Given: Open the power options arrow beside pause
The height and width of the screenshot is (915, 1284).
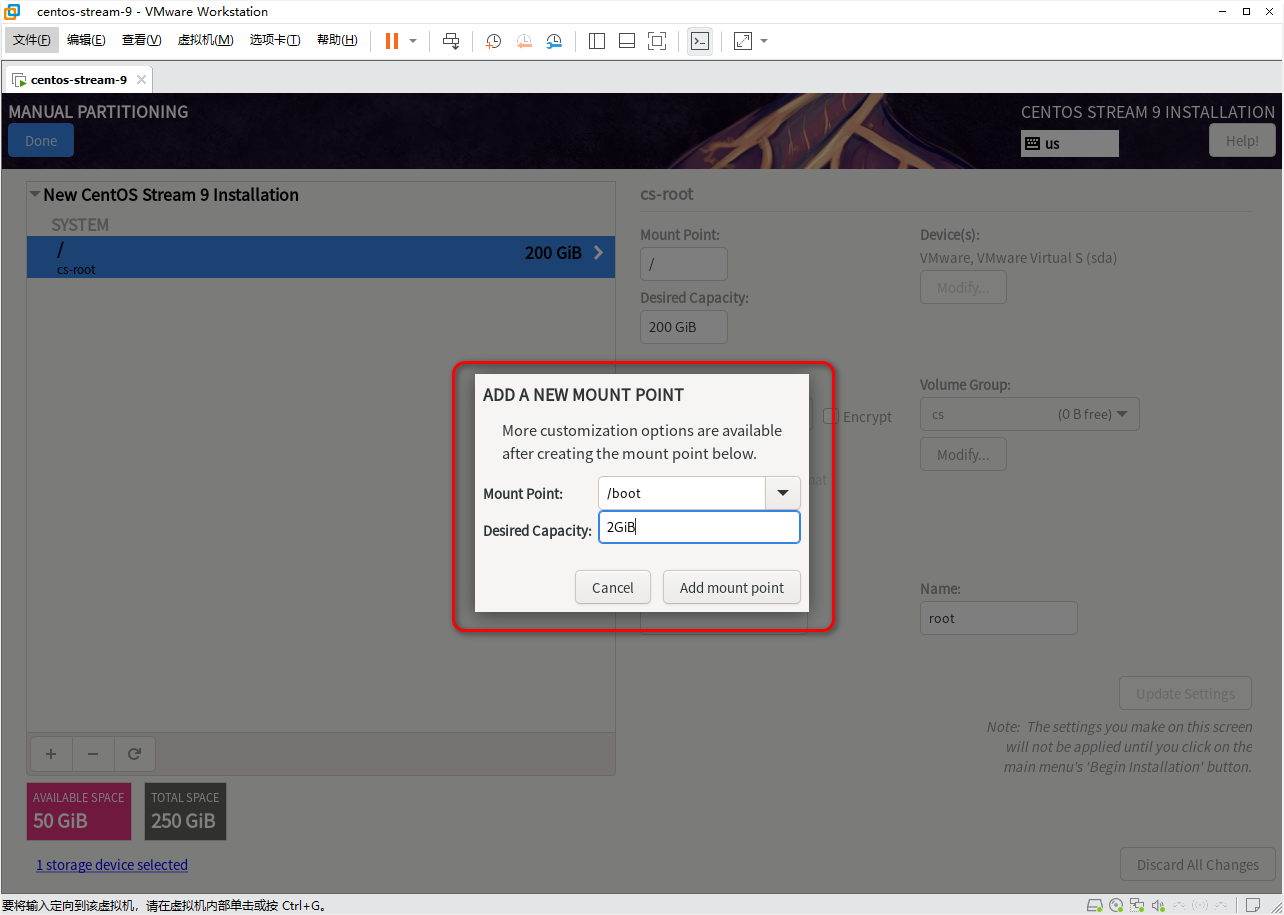Looking at the screenshot, I should coord(413,41).
